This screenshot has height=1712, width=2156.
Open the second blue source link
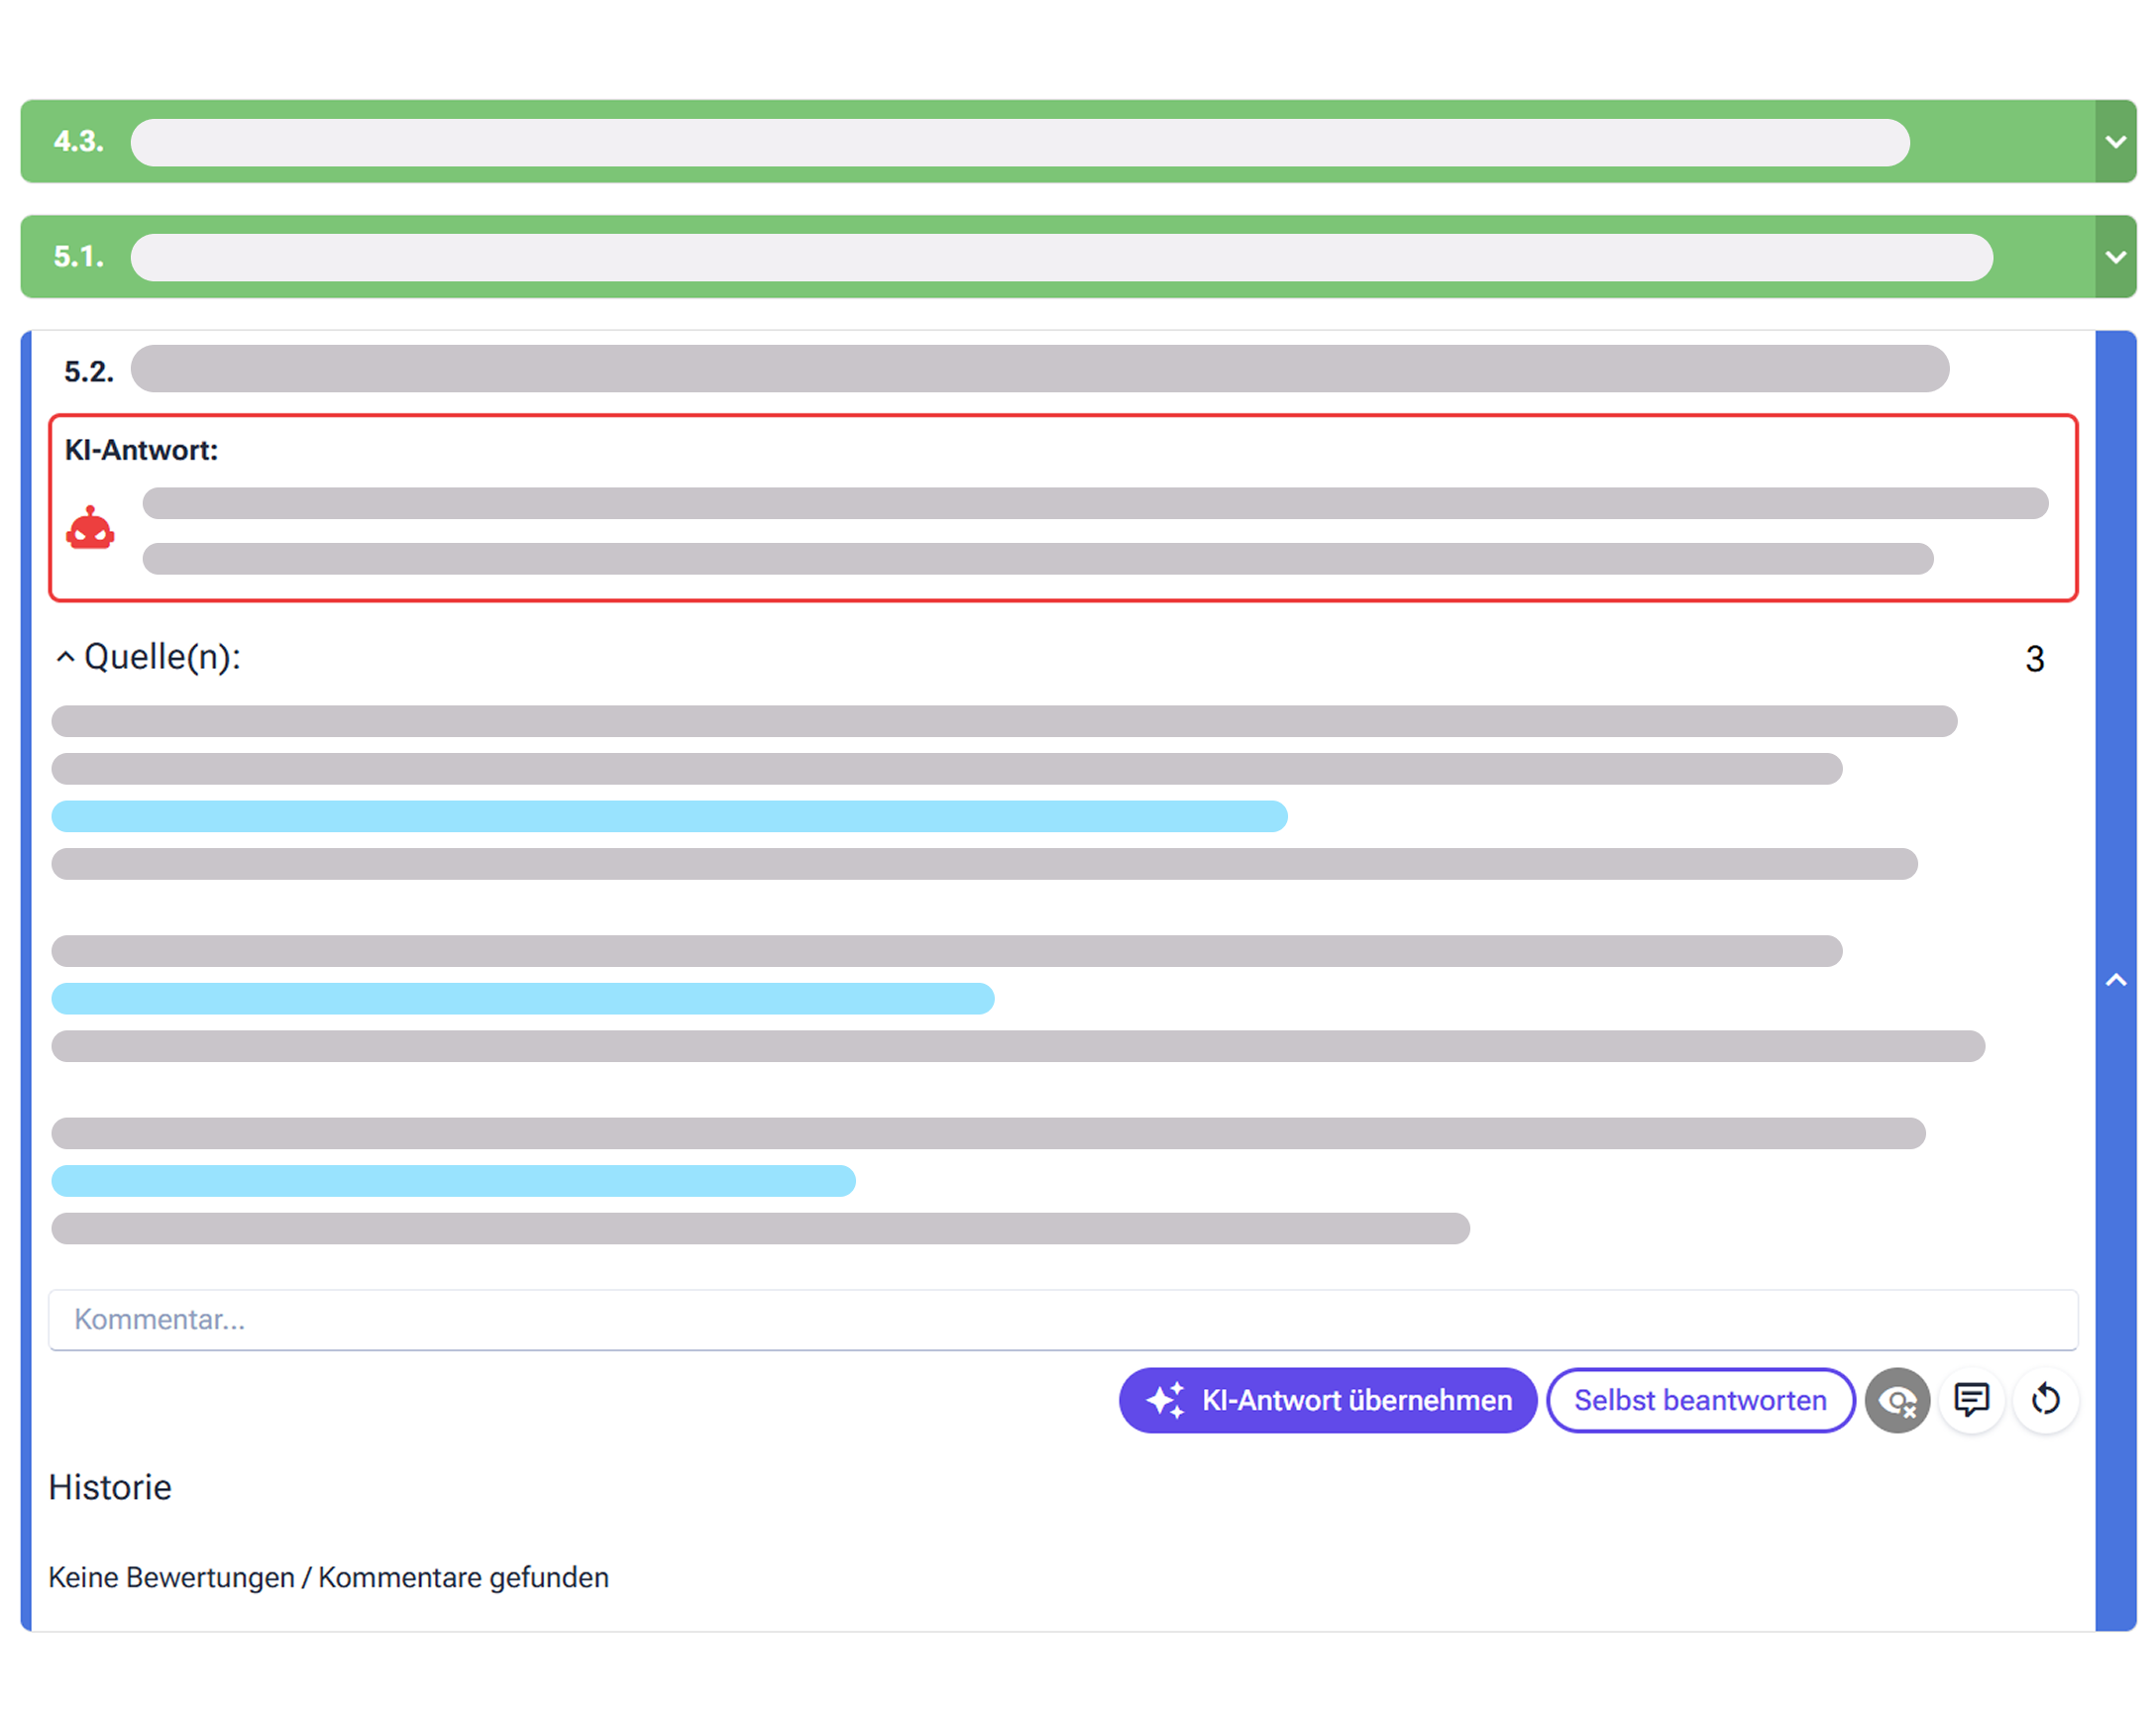(x=523, y=998)
